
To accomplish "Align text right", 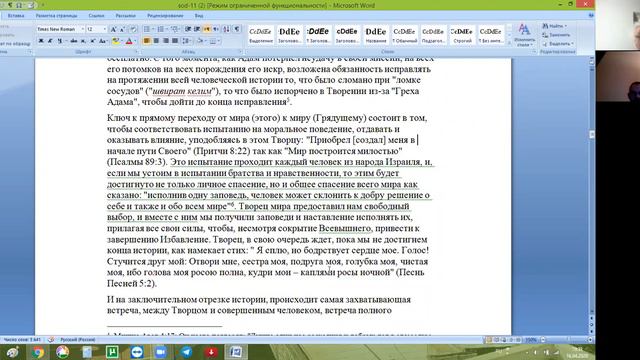I will [165, 41].
